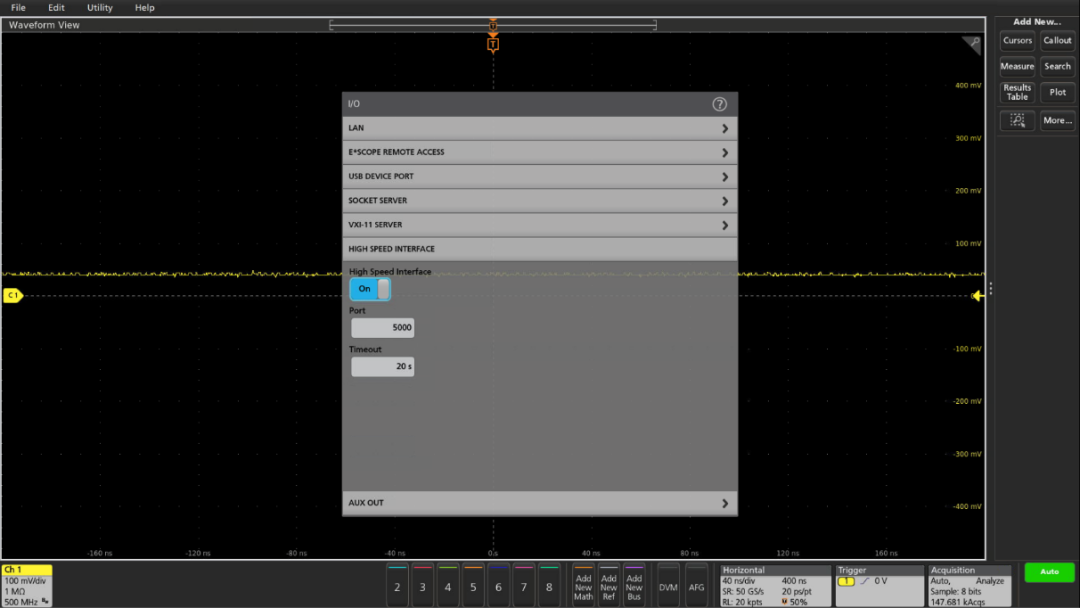Screen dimensions: 1080x608
Task: Add a new Bus waveform
Action: click(x=634, y=587)
